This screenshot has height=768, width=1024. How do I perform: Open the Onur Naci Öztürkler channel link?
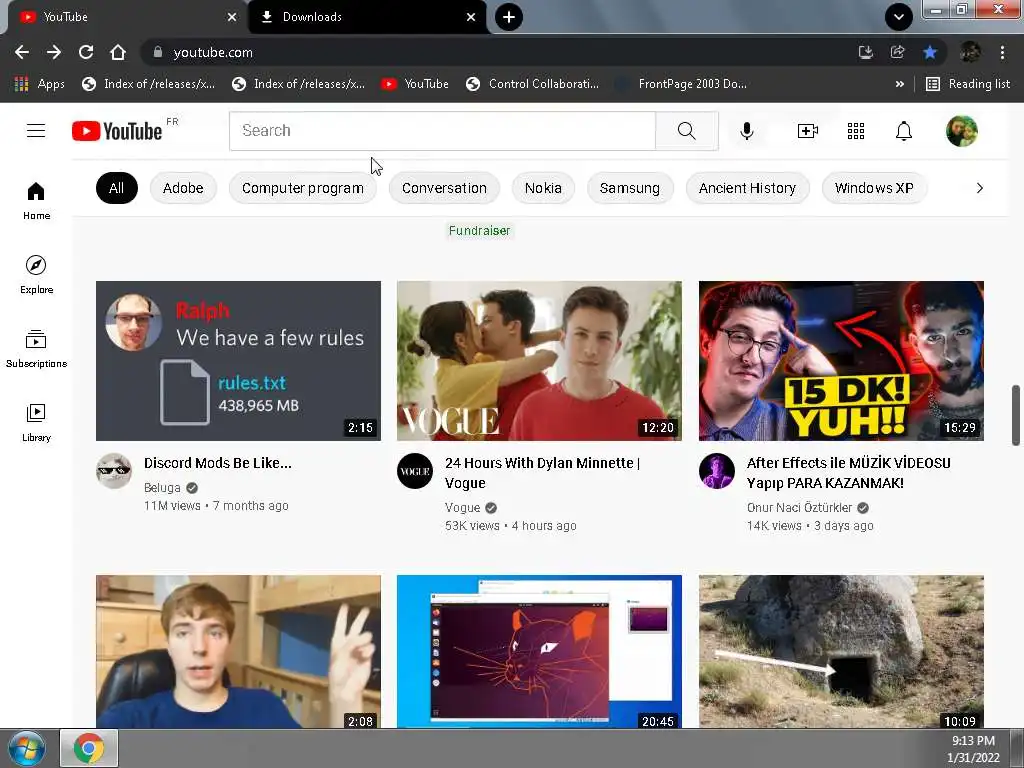(x=799, y=507)
